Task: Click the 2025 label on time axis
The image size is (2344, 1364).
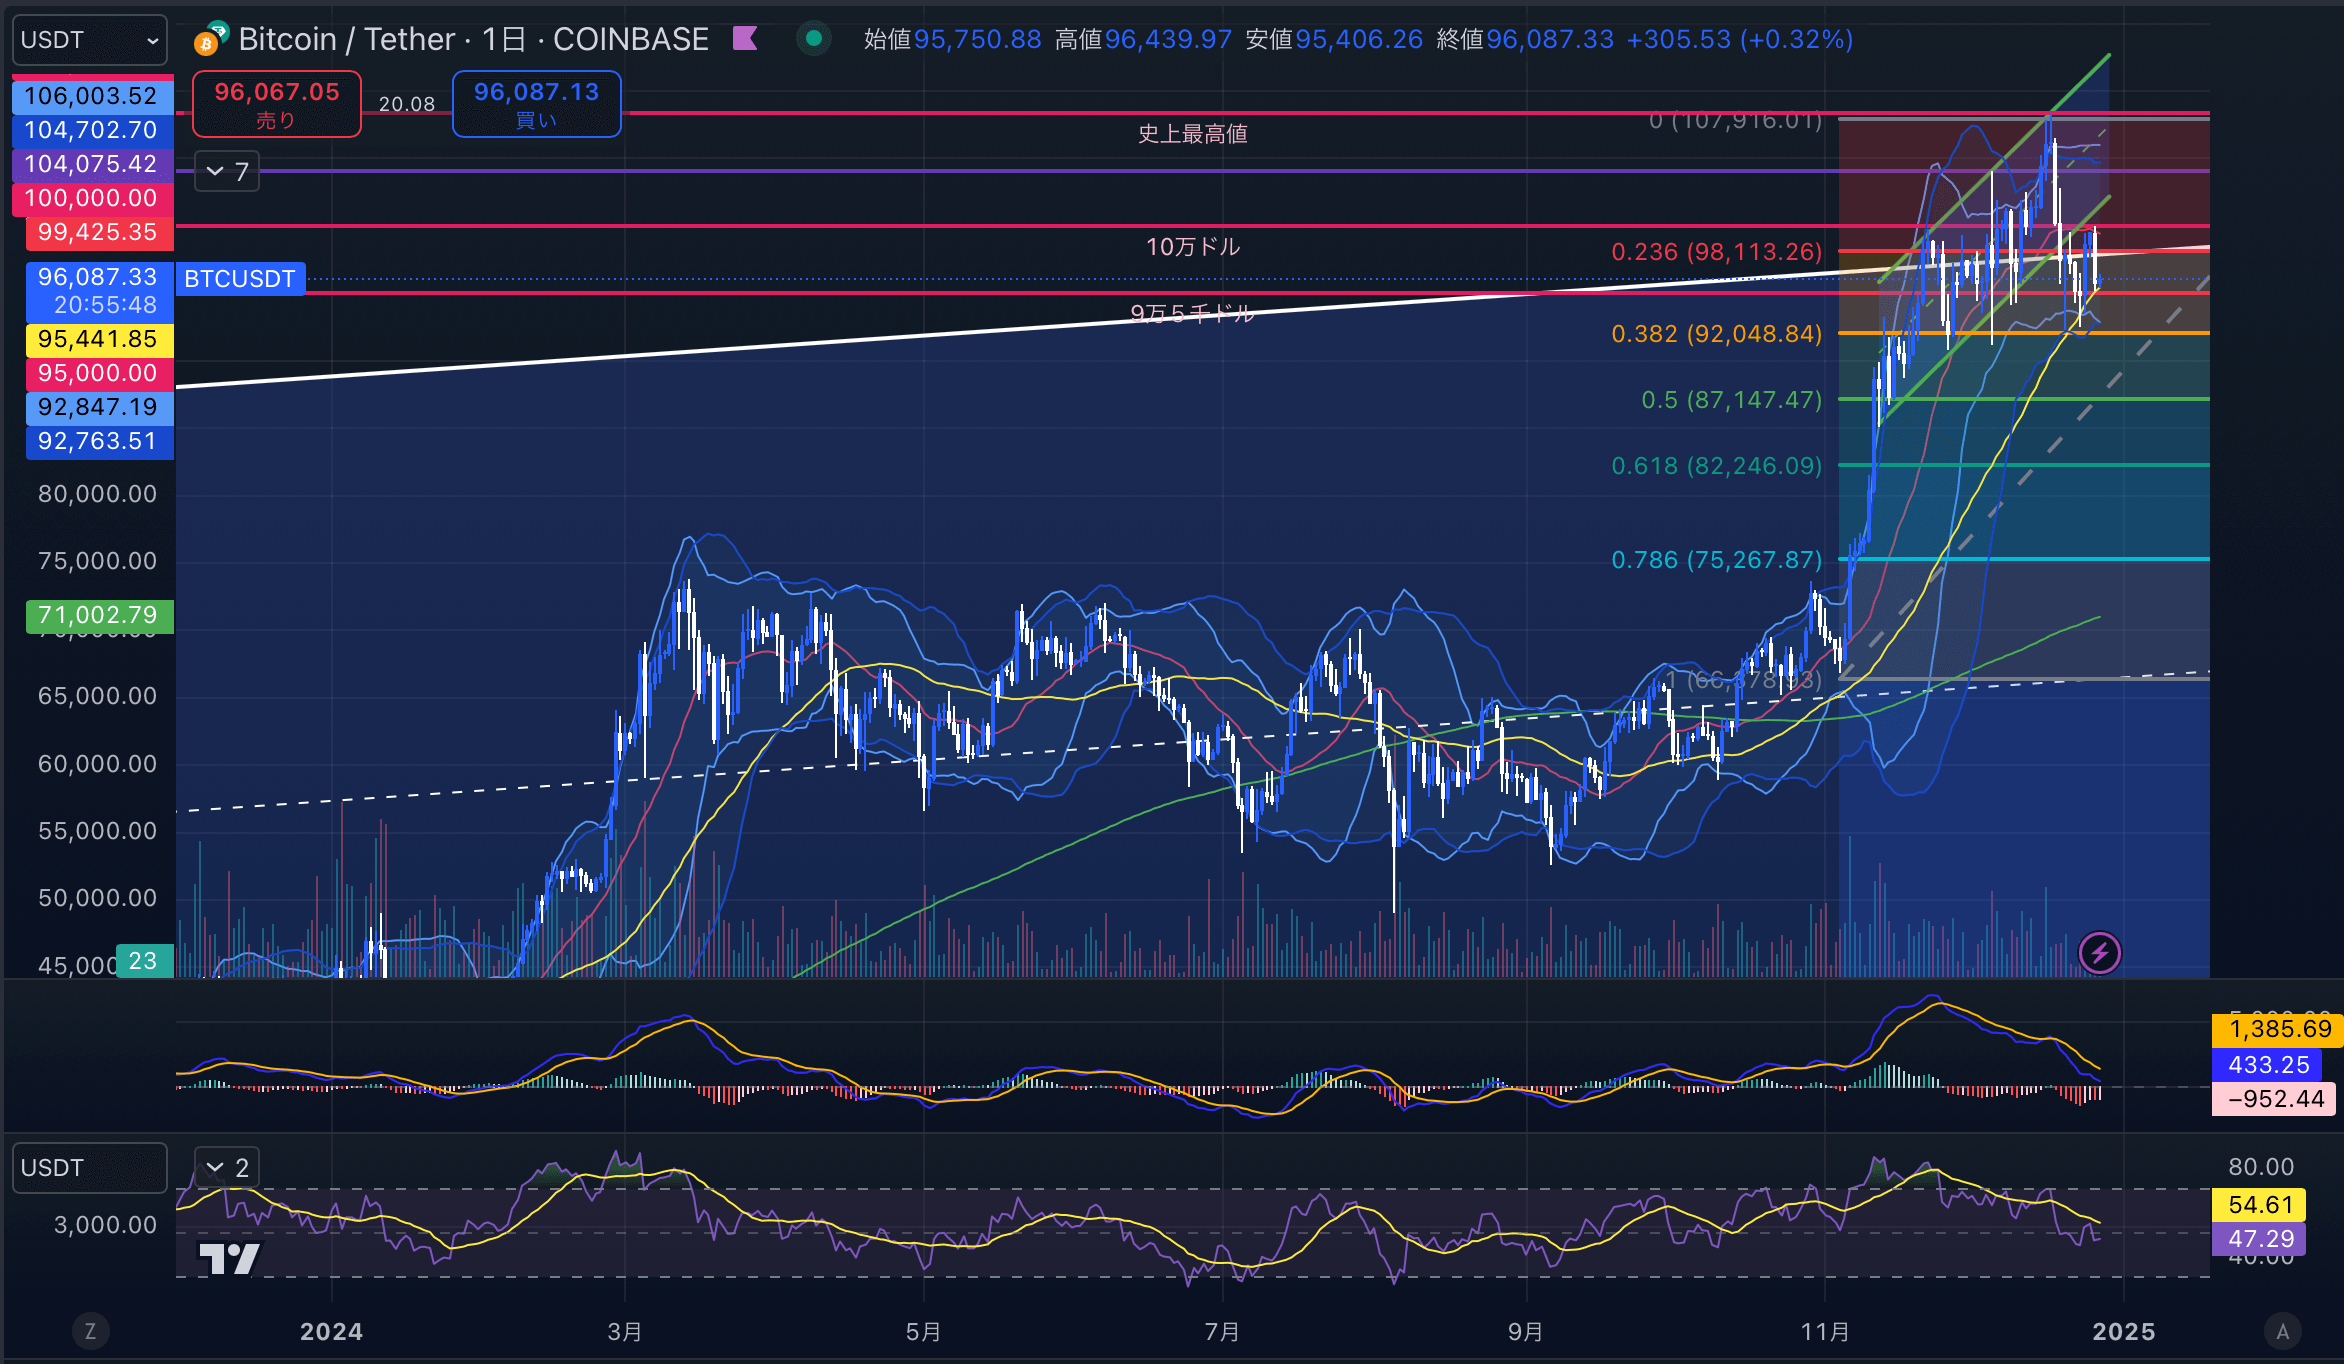Action: coord(2124,1332)
